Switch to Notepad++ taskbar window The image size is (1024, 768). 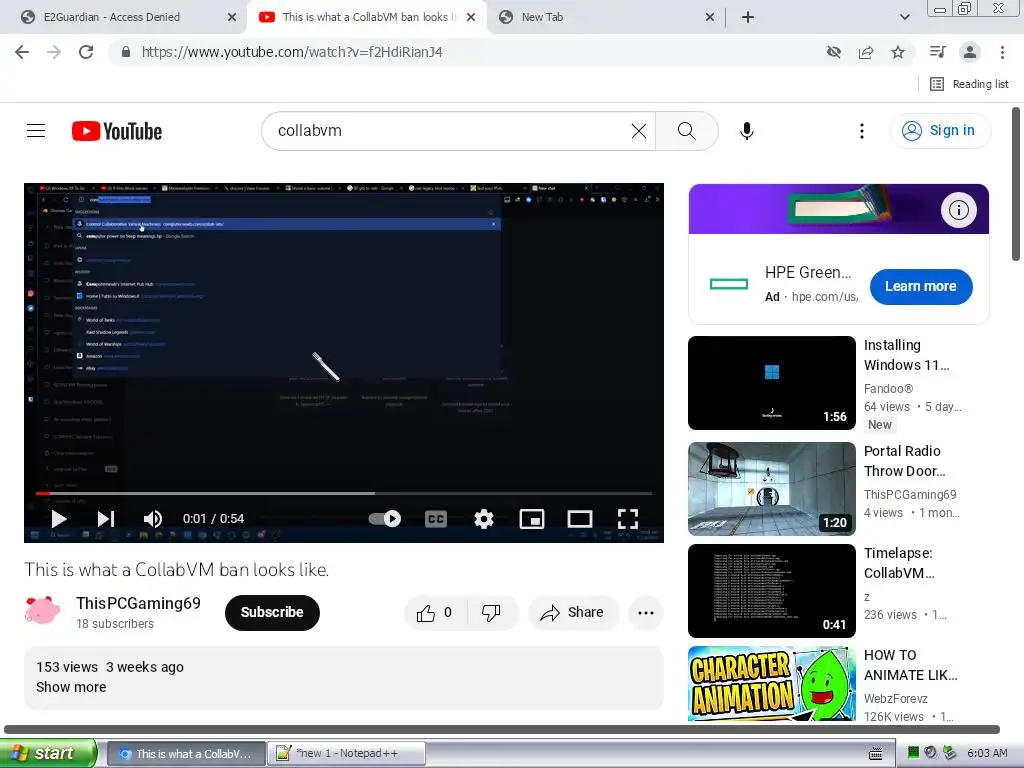(x=347, y=754)
